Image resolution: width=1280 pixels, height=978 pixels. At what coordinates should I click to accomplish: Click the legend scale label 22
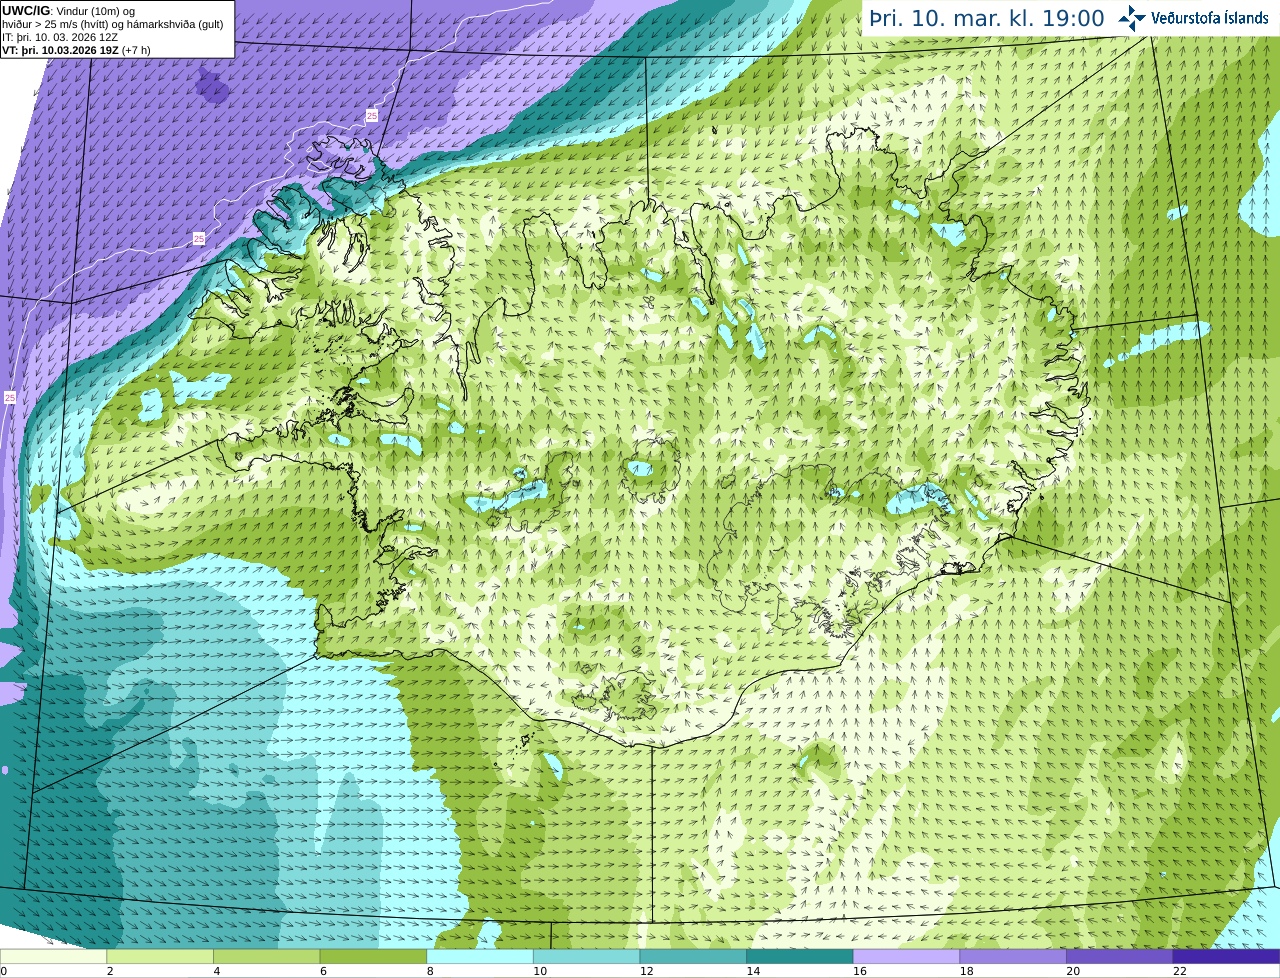pos(1180,971)
